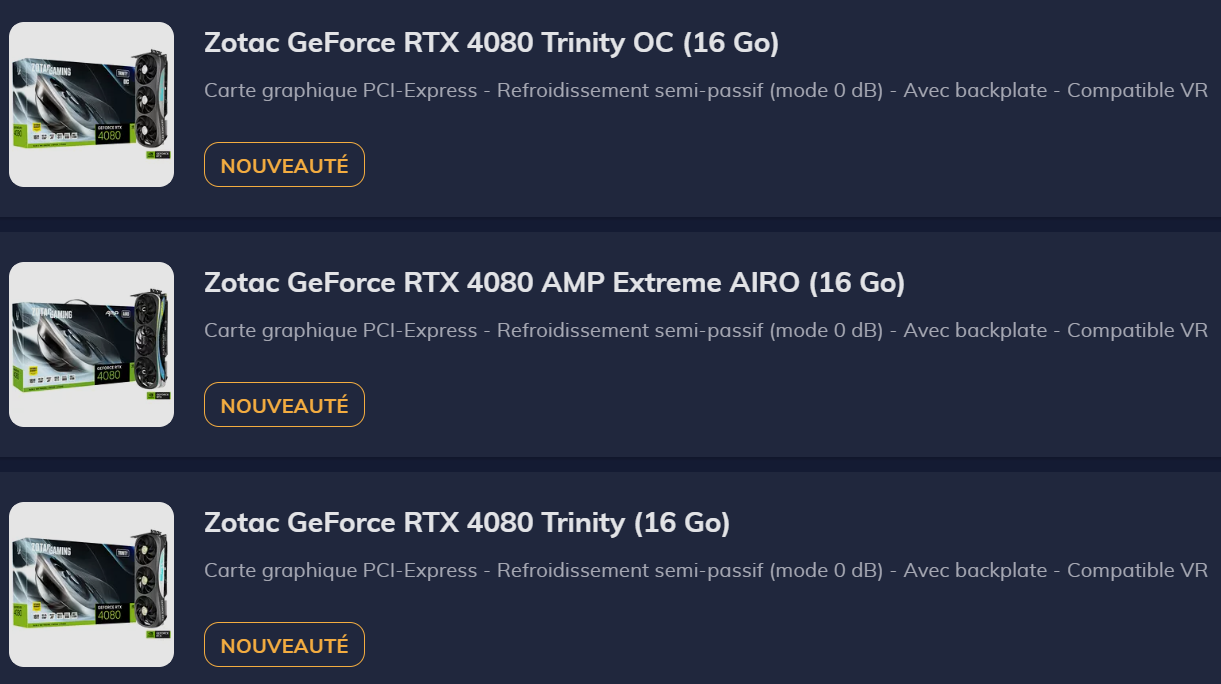
Task: Open the RTX 4080 AMP Extreme AIRO title link
Action: pos(554,283)
